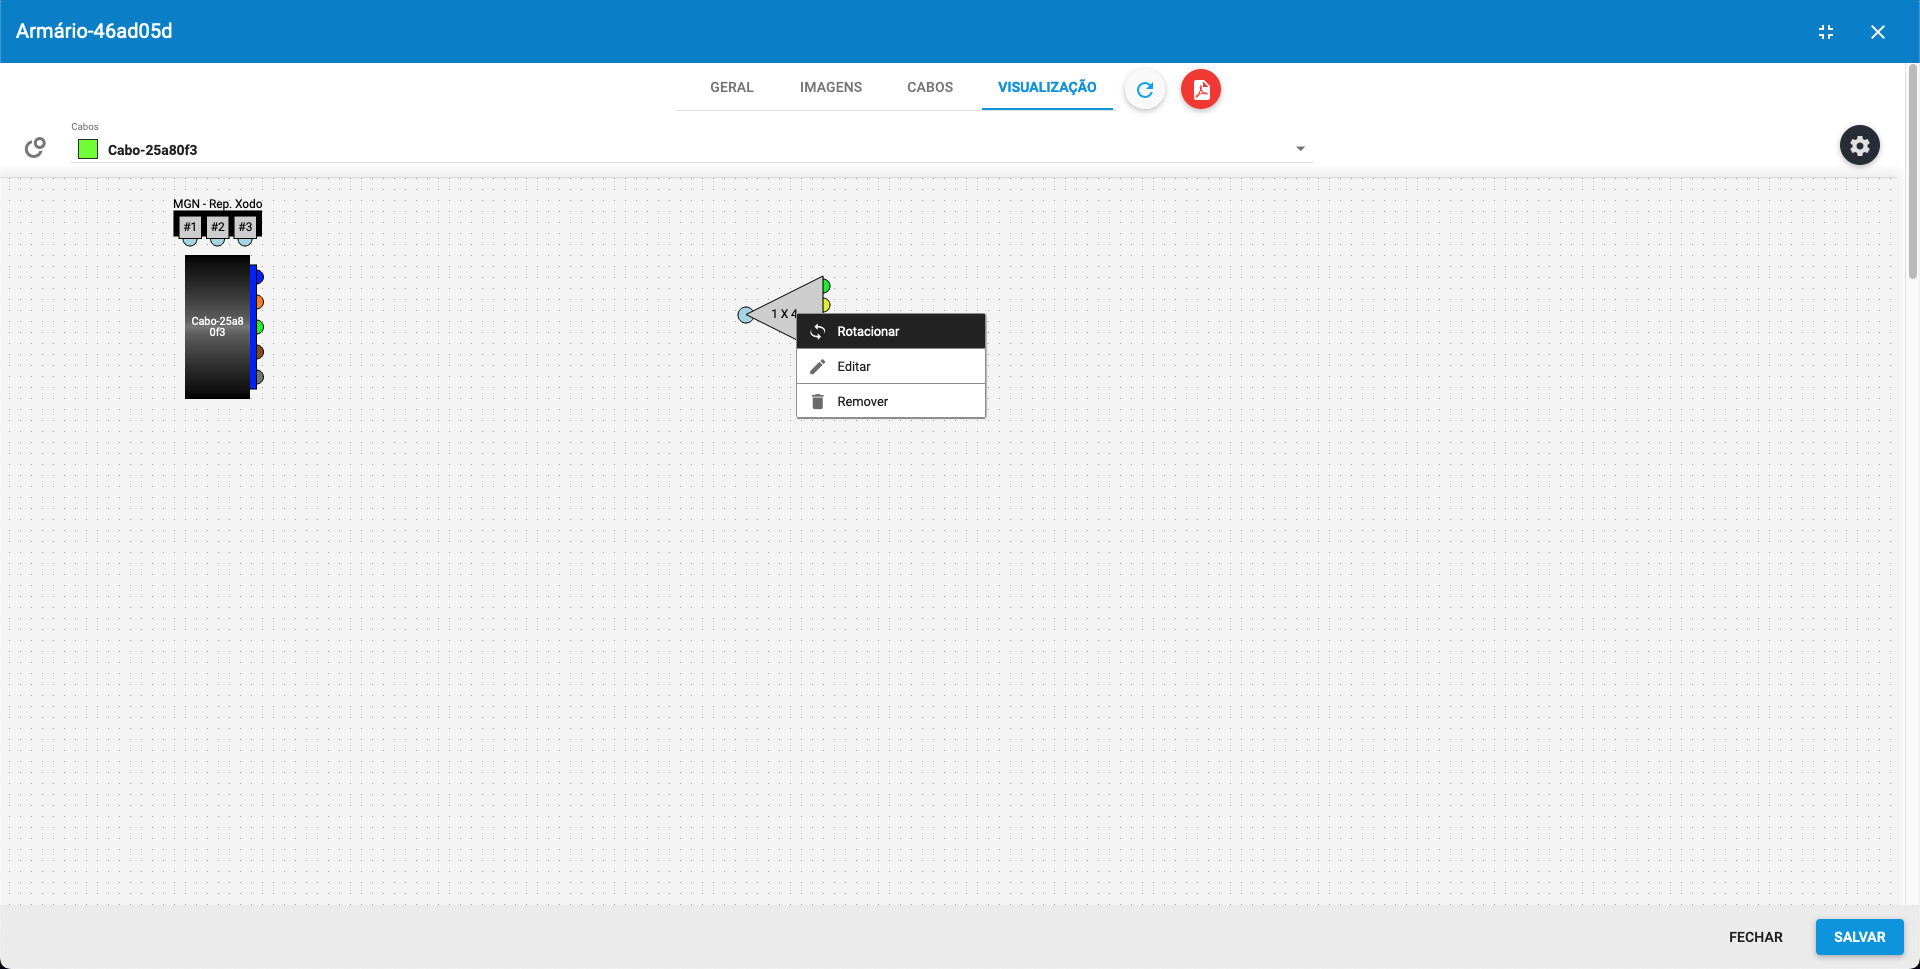
Task: Click the FECHAR button
Action: pos(1755,937)
